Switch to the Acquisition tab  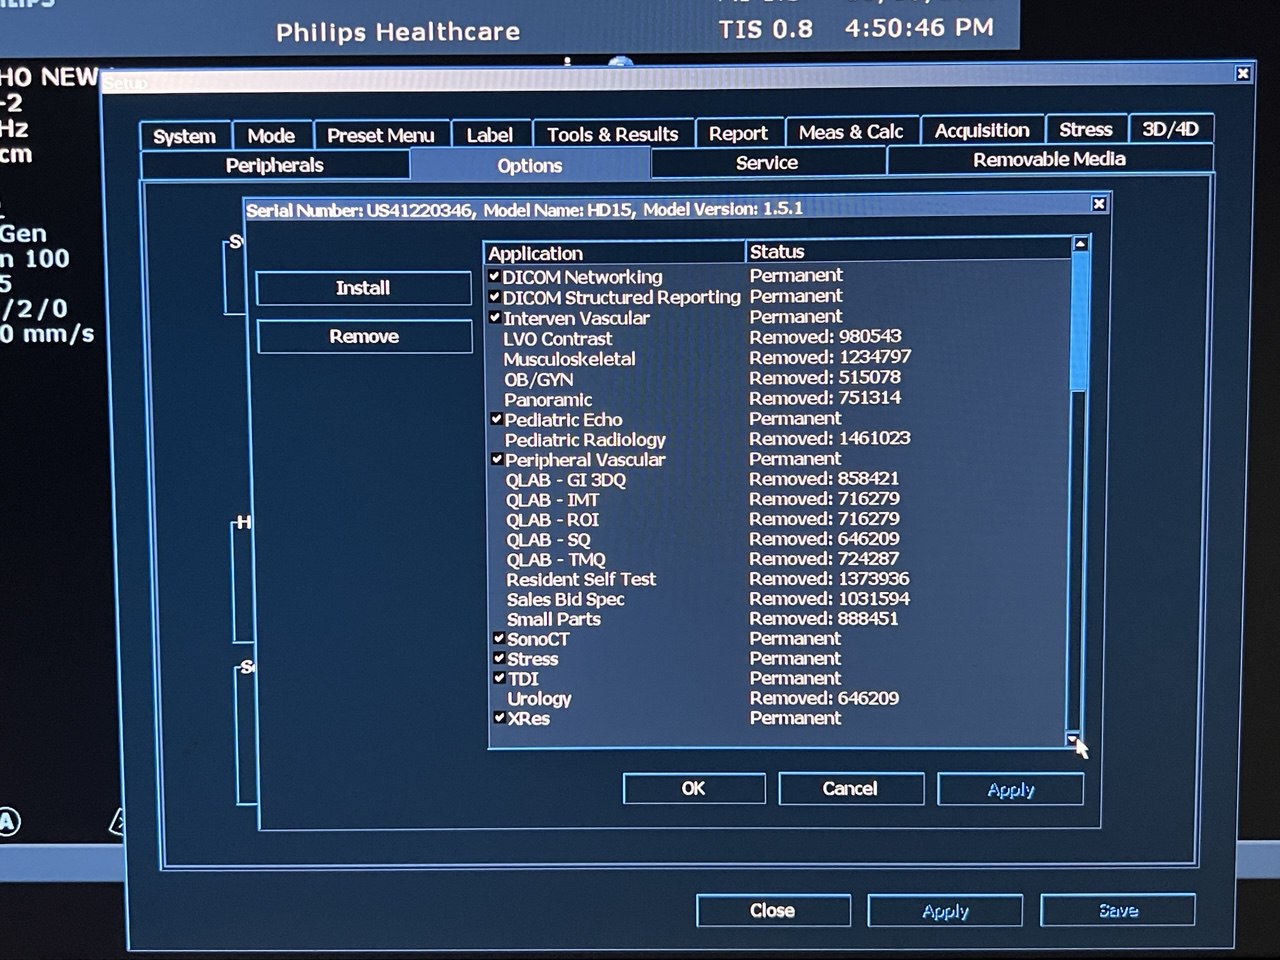click(982, 129)
